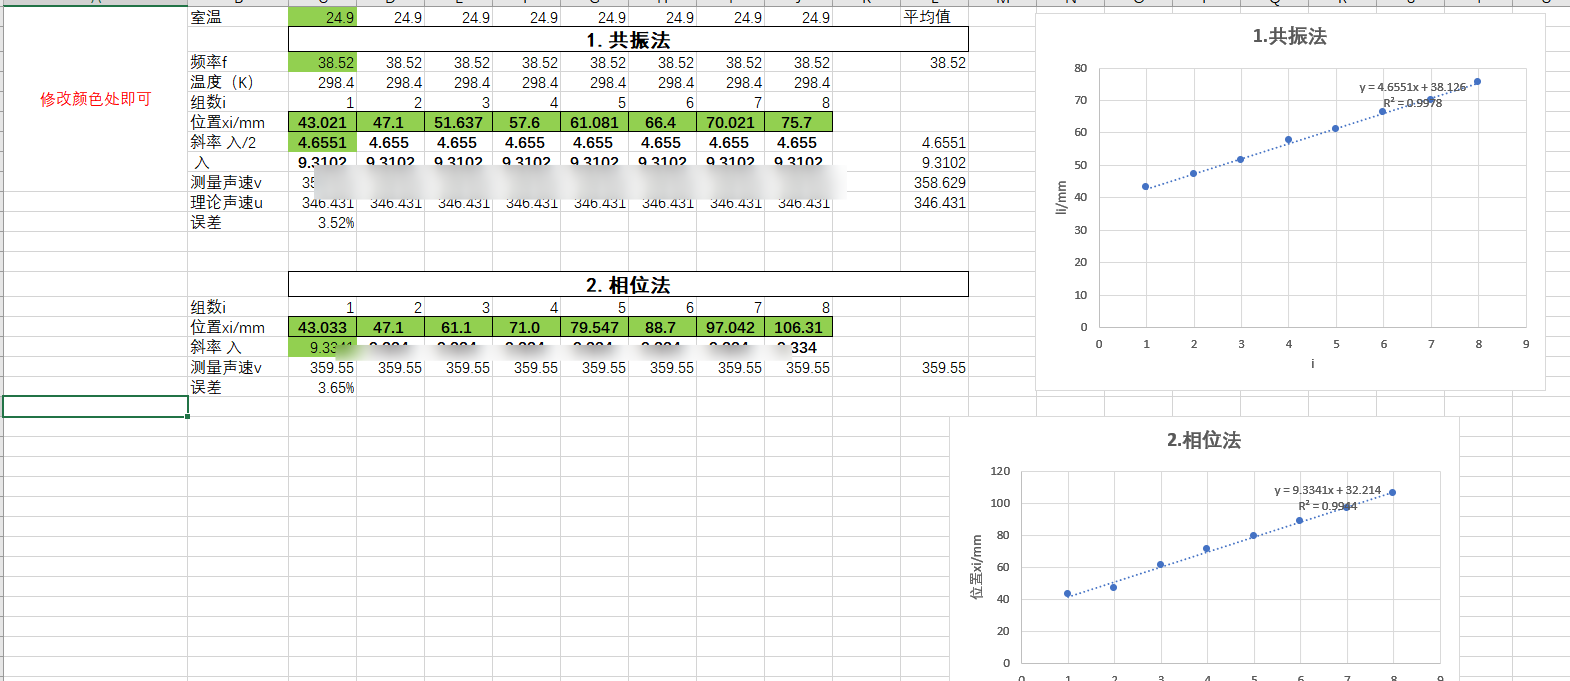The width and height of the screenshot is (1570, 681).
Task: Select the red text "修改颜色处即可" cell
Action: tap(95, 99)
